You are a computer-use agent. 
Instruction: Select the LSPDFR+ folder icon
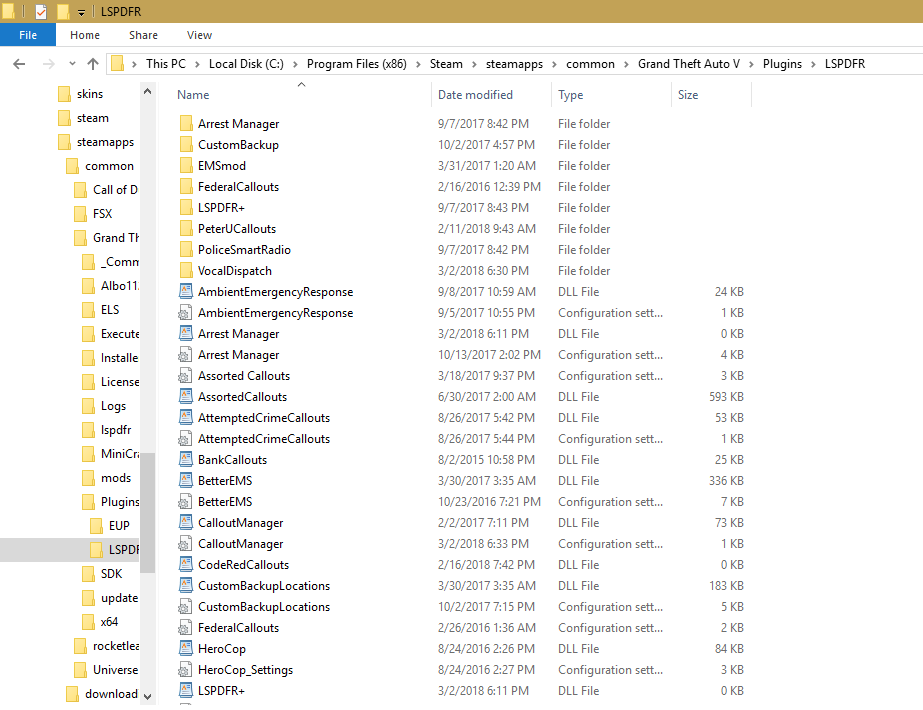[x=185, y=207]
